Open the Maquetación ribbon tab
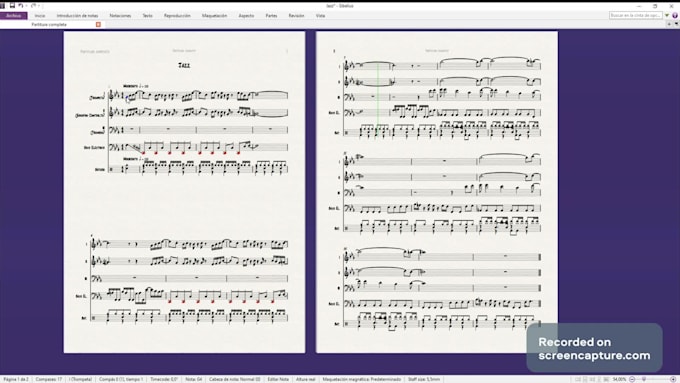This screenshot has height=383, width=680. click(214, 16)
